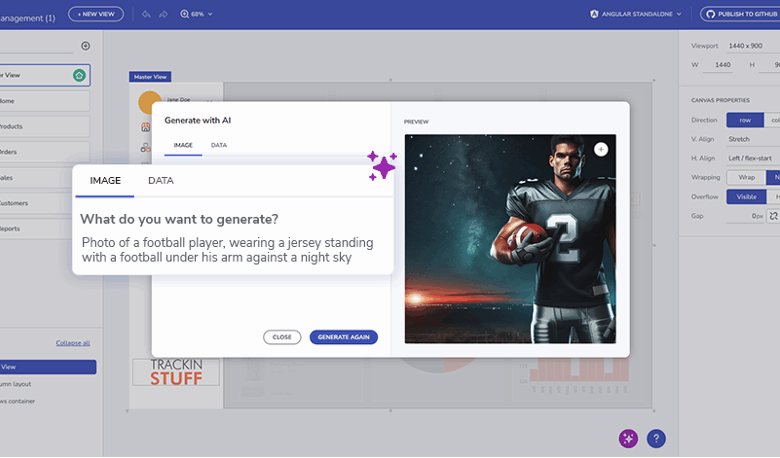Viewport: 780px width, 458px height.
Task: Click the Publish to GitHub button
Action: pos(741,14)
